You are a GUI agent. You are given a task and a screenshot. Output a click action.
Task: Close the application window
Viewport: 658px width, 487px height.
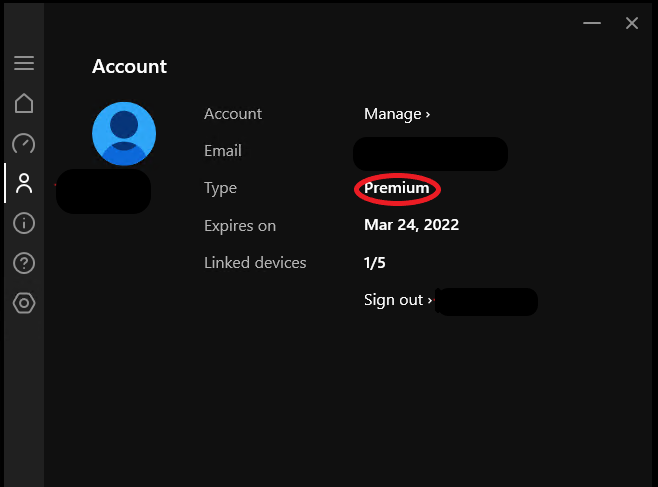pyautogui.click(x=632, y=23)
